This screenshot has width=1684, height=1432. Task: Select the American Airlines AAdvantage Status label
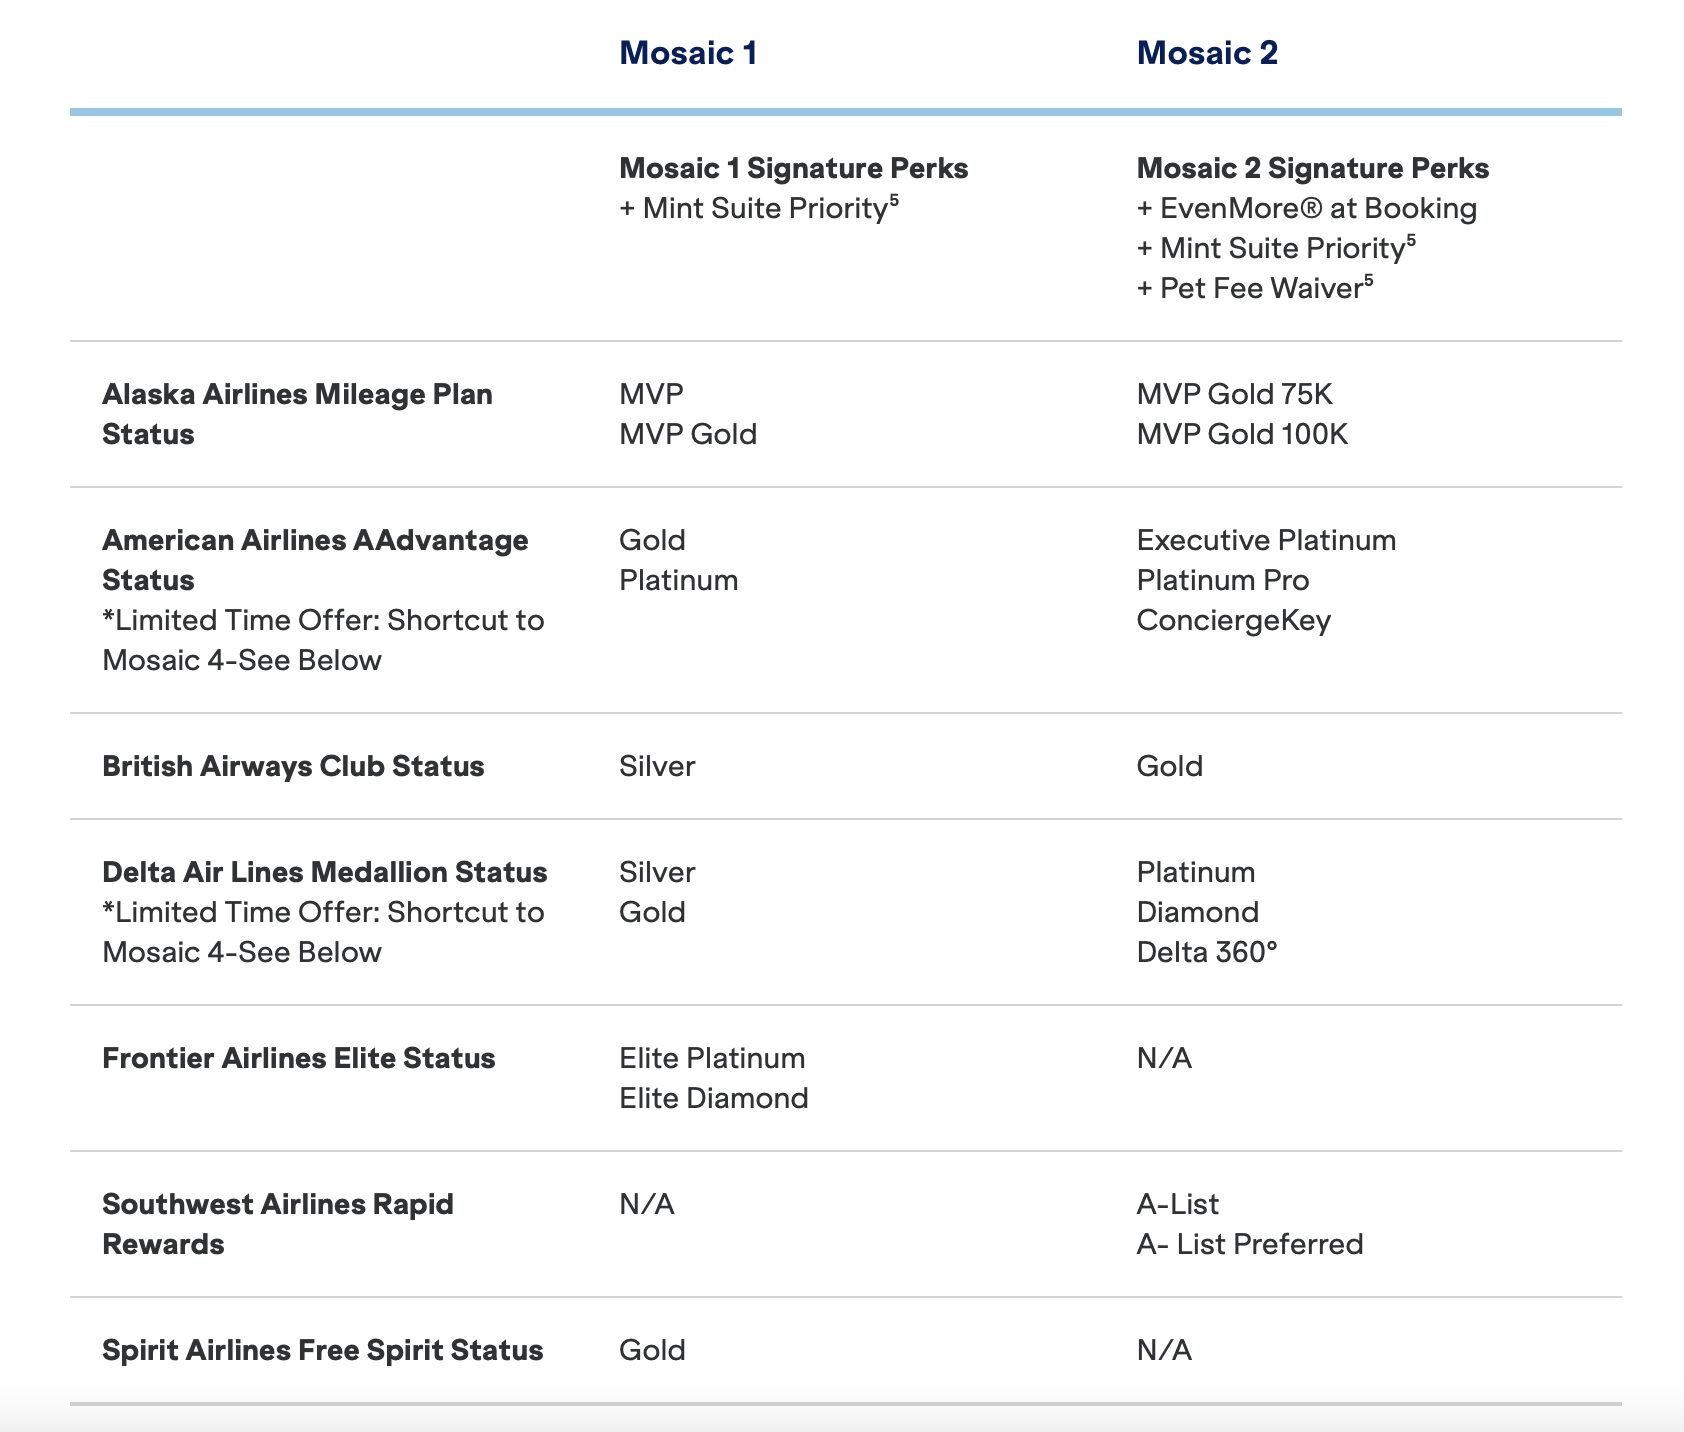click(x=315, y=560)
